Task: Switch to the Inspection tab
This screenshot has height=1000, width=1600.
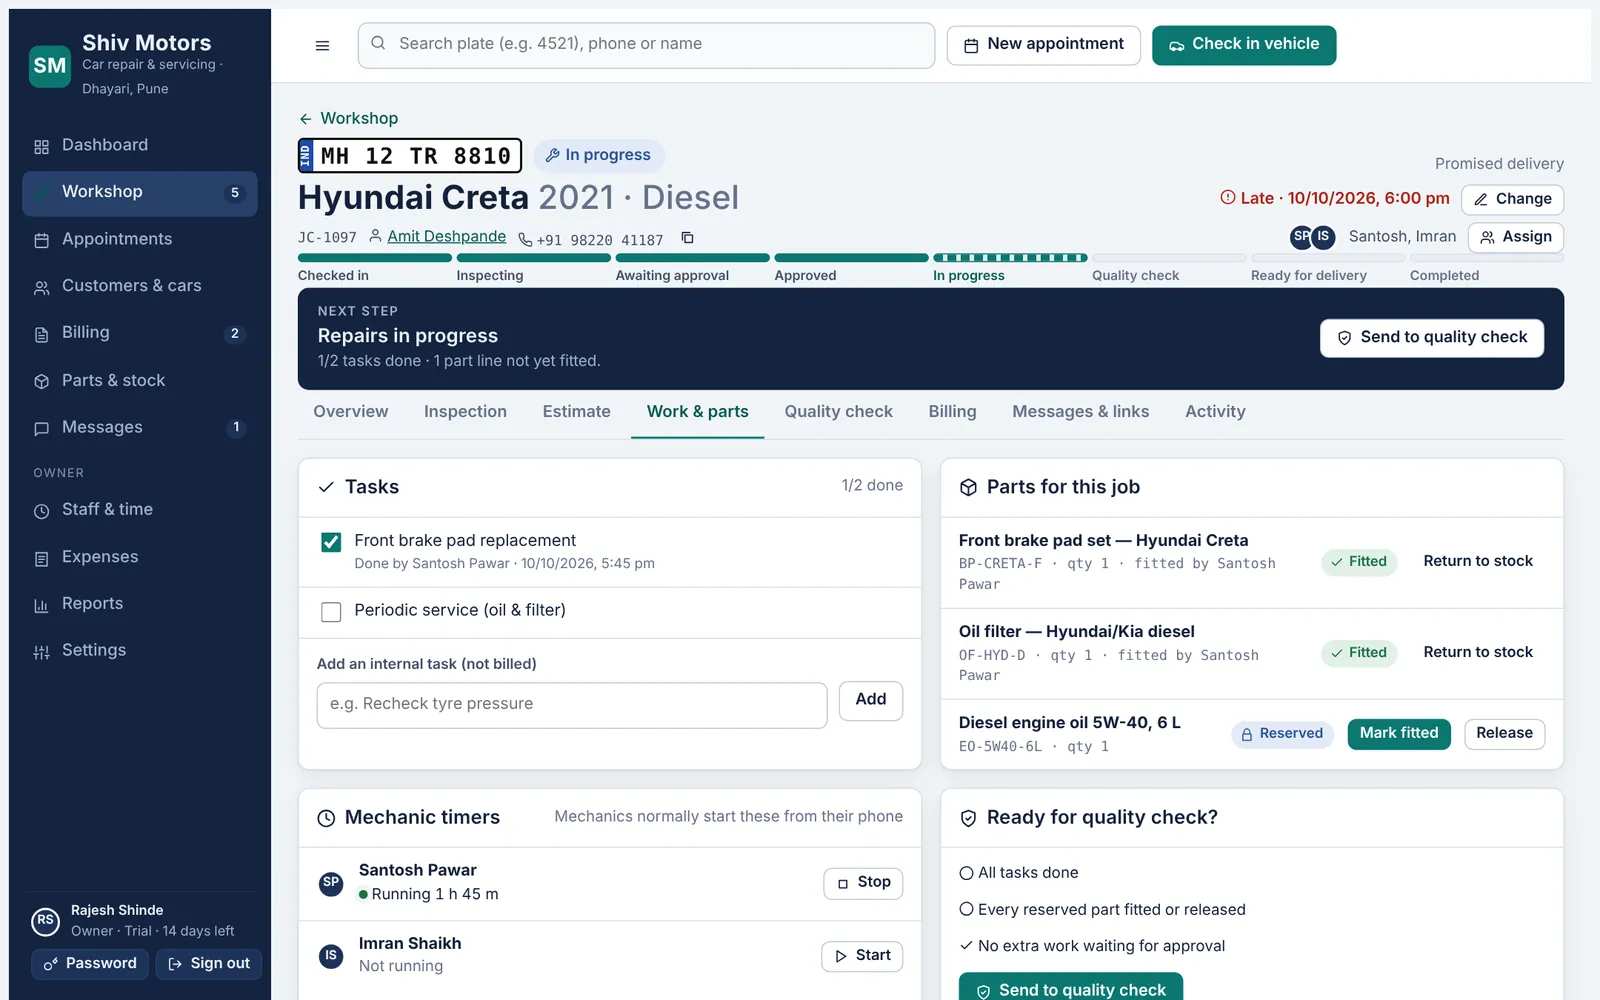Action: click(x=465, y=412)
